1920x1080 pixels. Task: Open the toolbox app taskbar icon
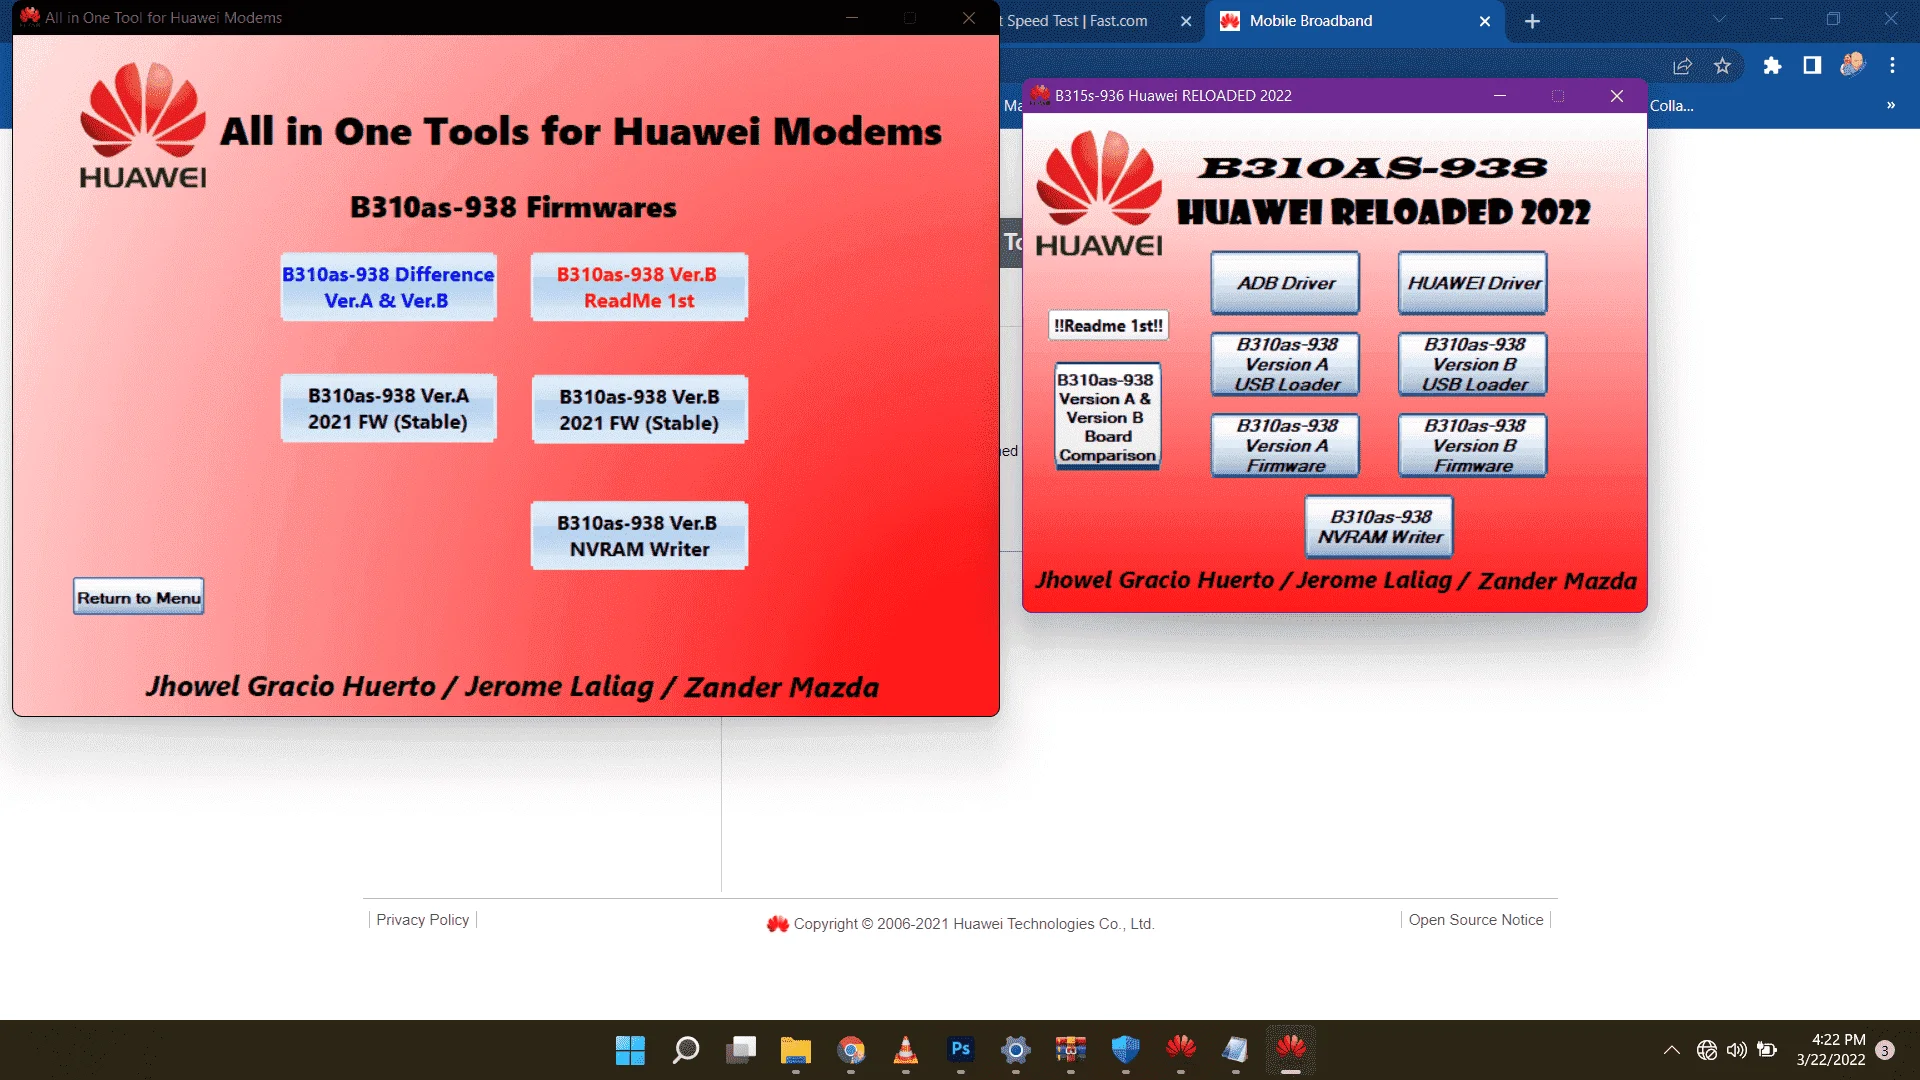[1071, 1050]
